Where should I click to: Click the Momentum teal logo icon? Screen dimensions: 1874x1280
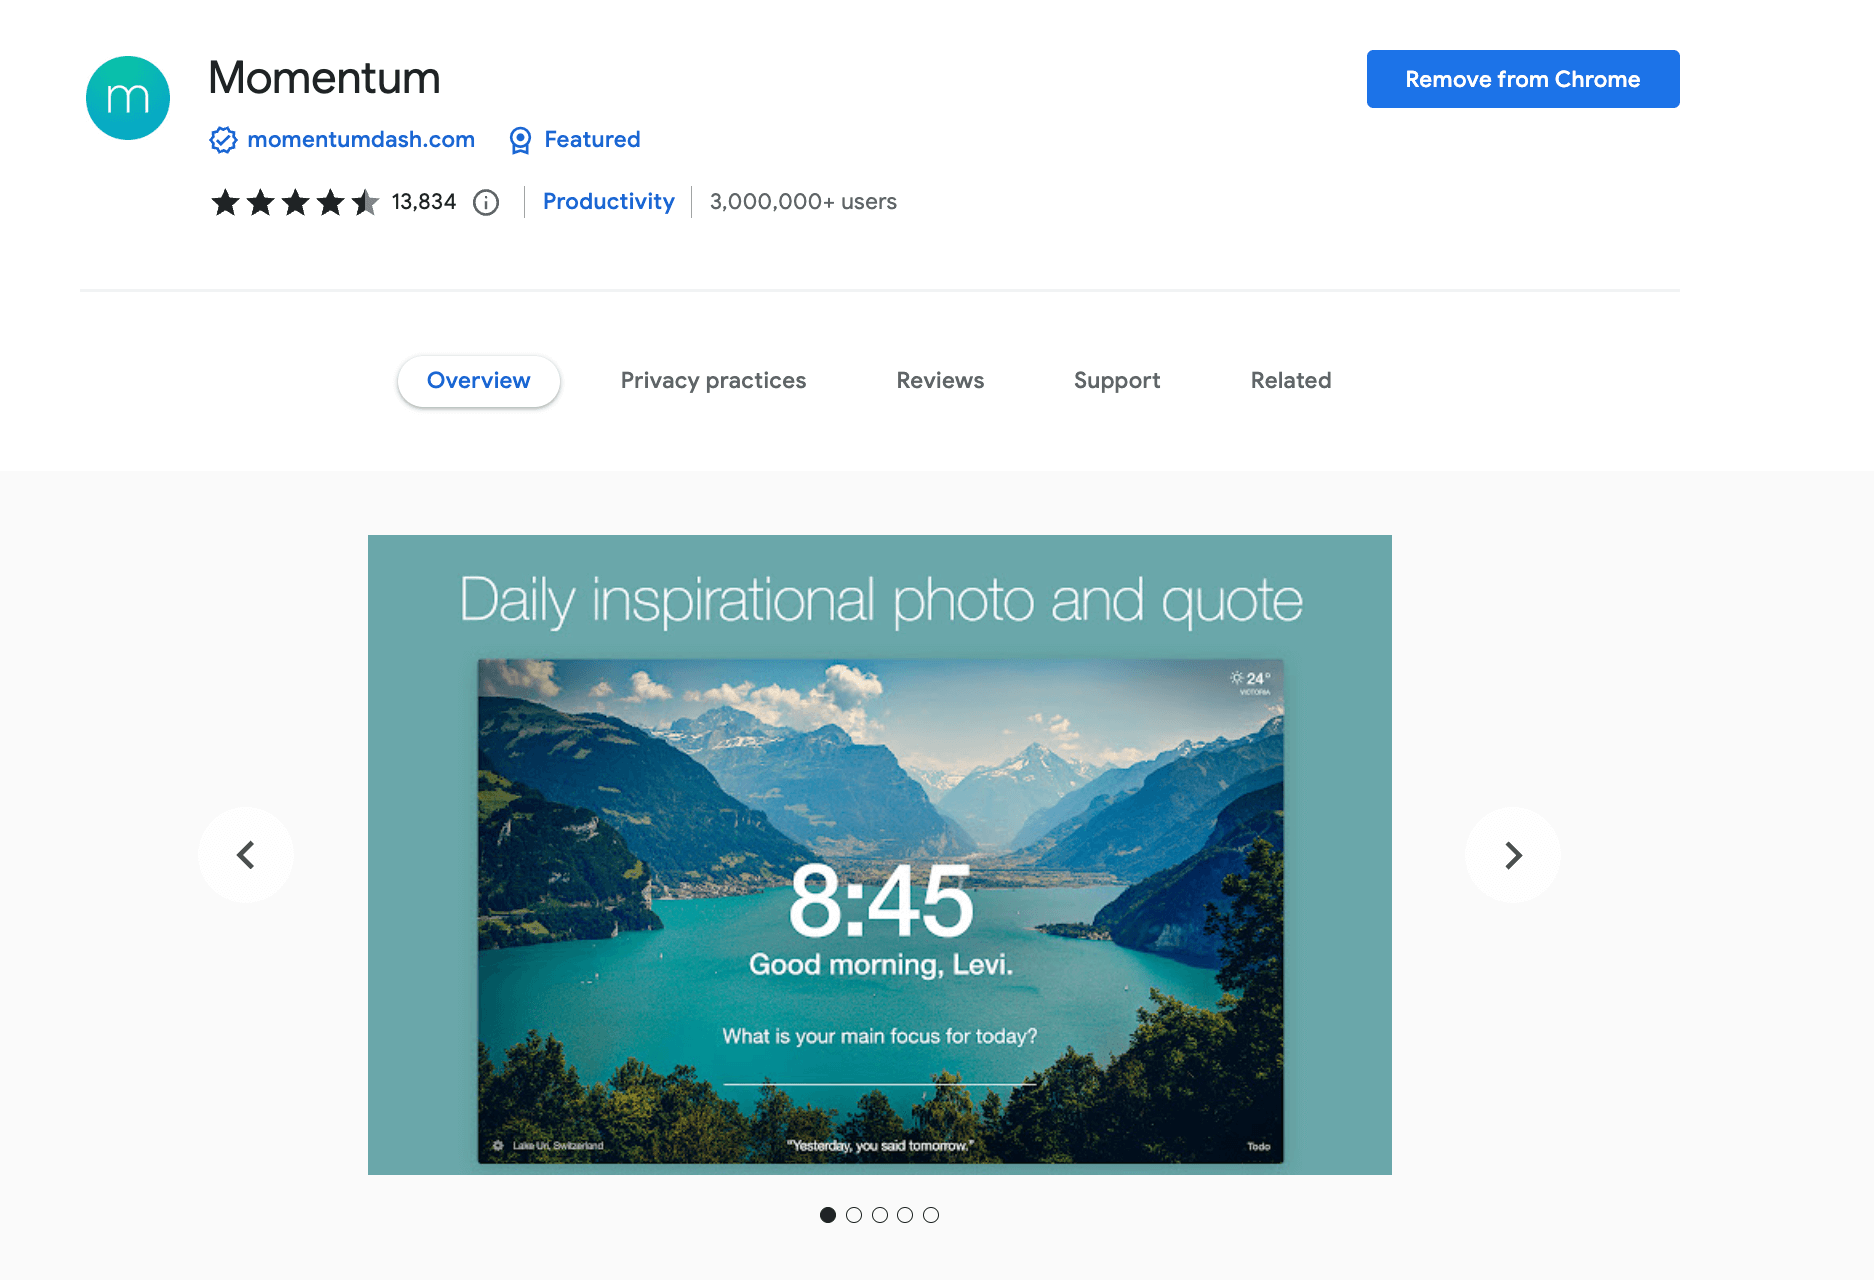[128, 98]
